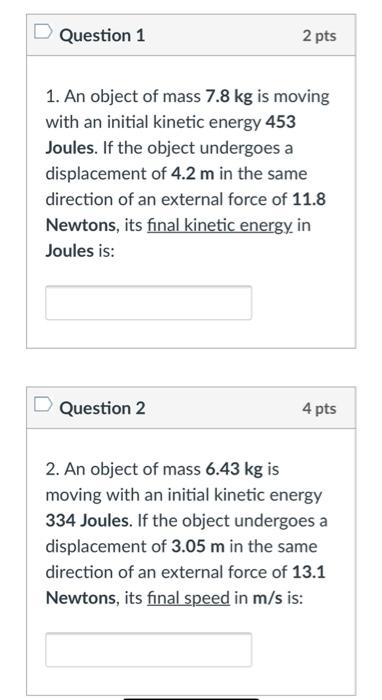
Task: Flag Question 1 using the flag icon
Action: 44,33
